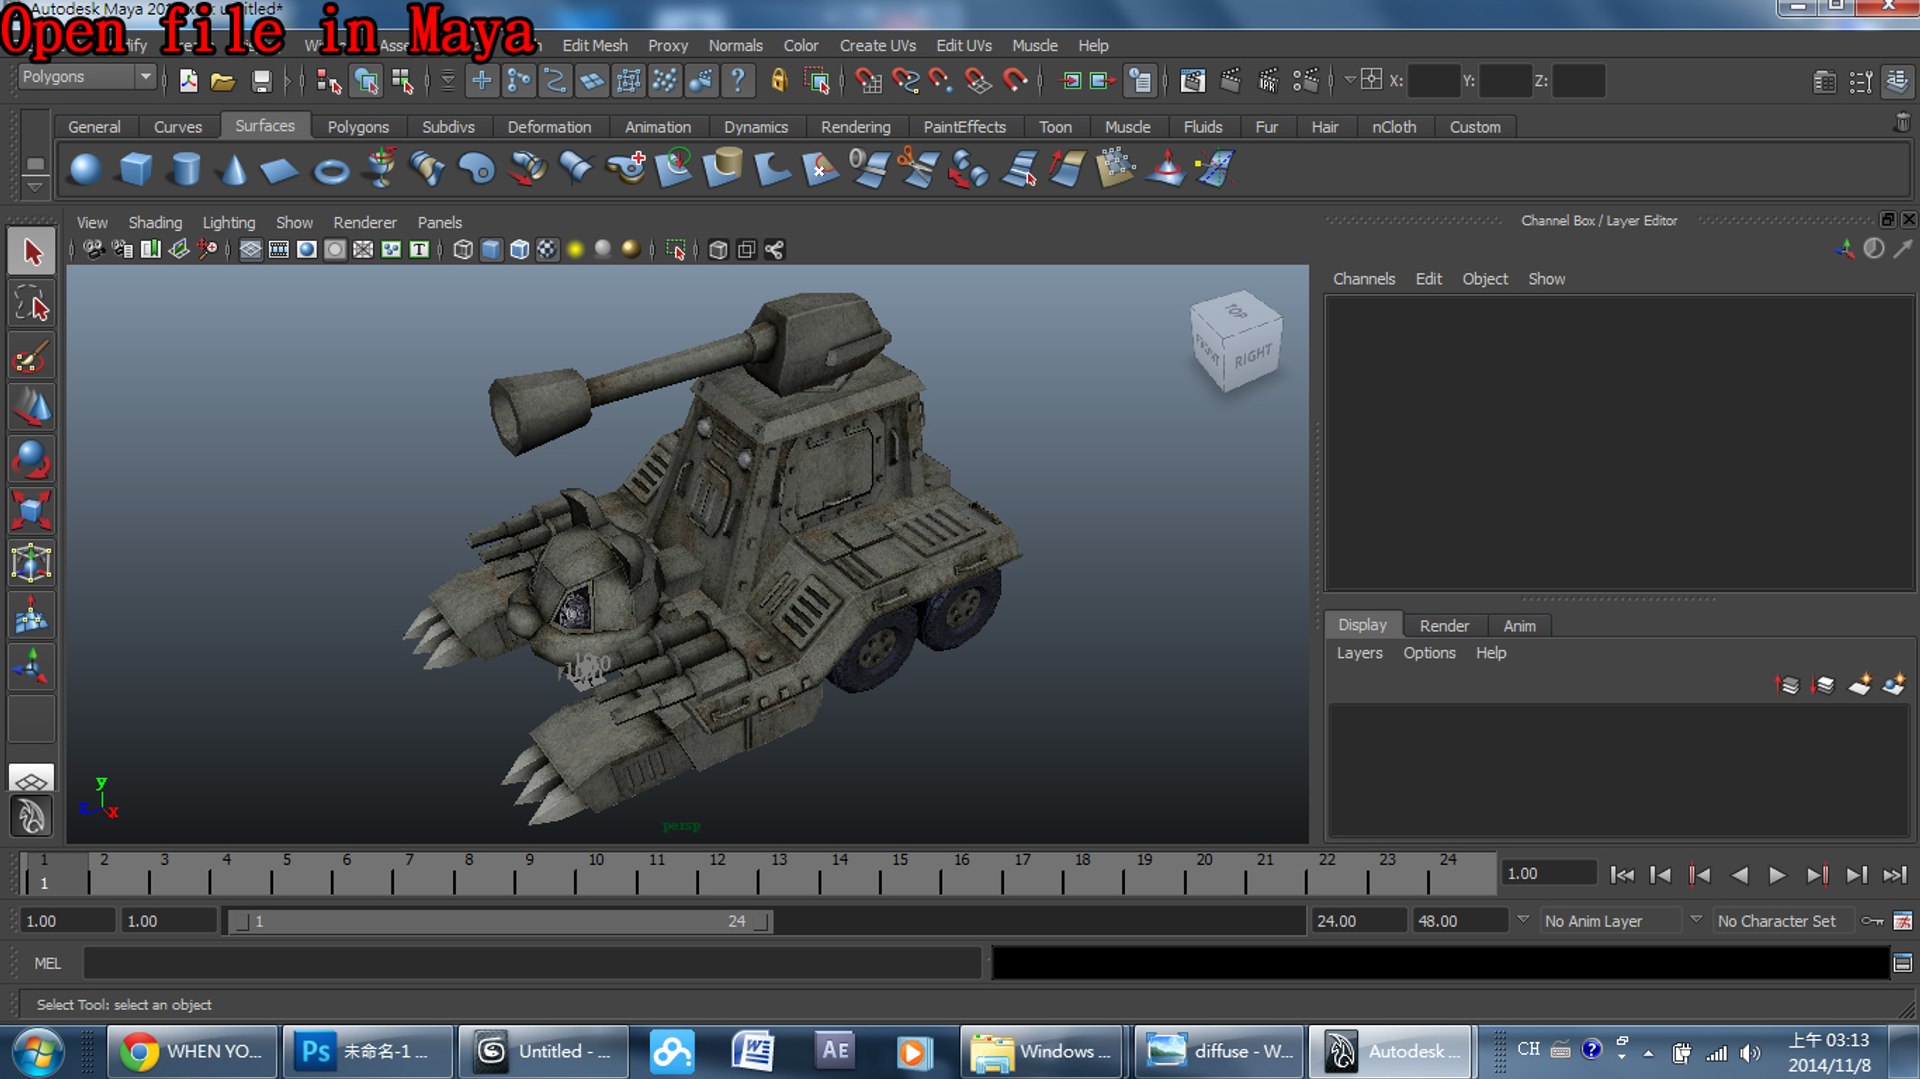1920x1079 pixels.
Task: Open the input field mode dropdown arrow
Action: [1349, 80]
